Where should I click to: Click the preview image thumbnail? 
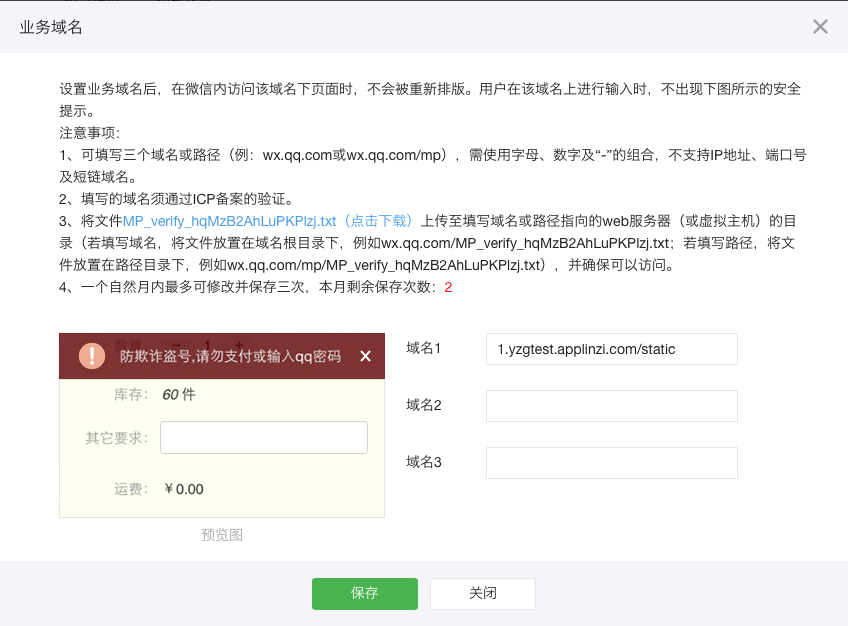click(222, 425)
